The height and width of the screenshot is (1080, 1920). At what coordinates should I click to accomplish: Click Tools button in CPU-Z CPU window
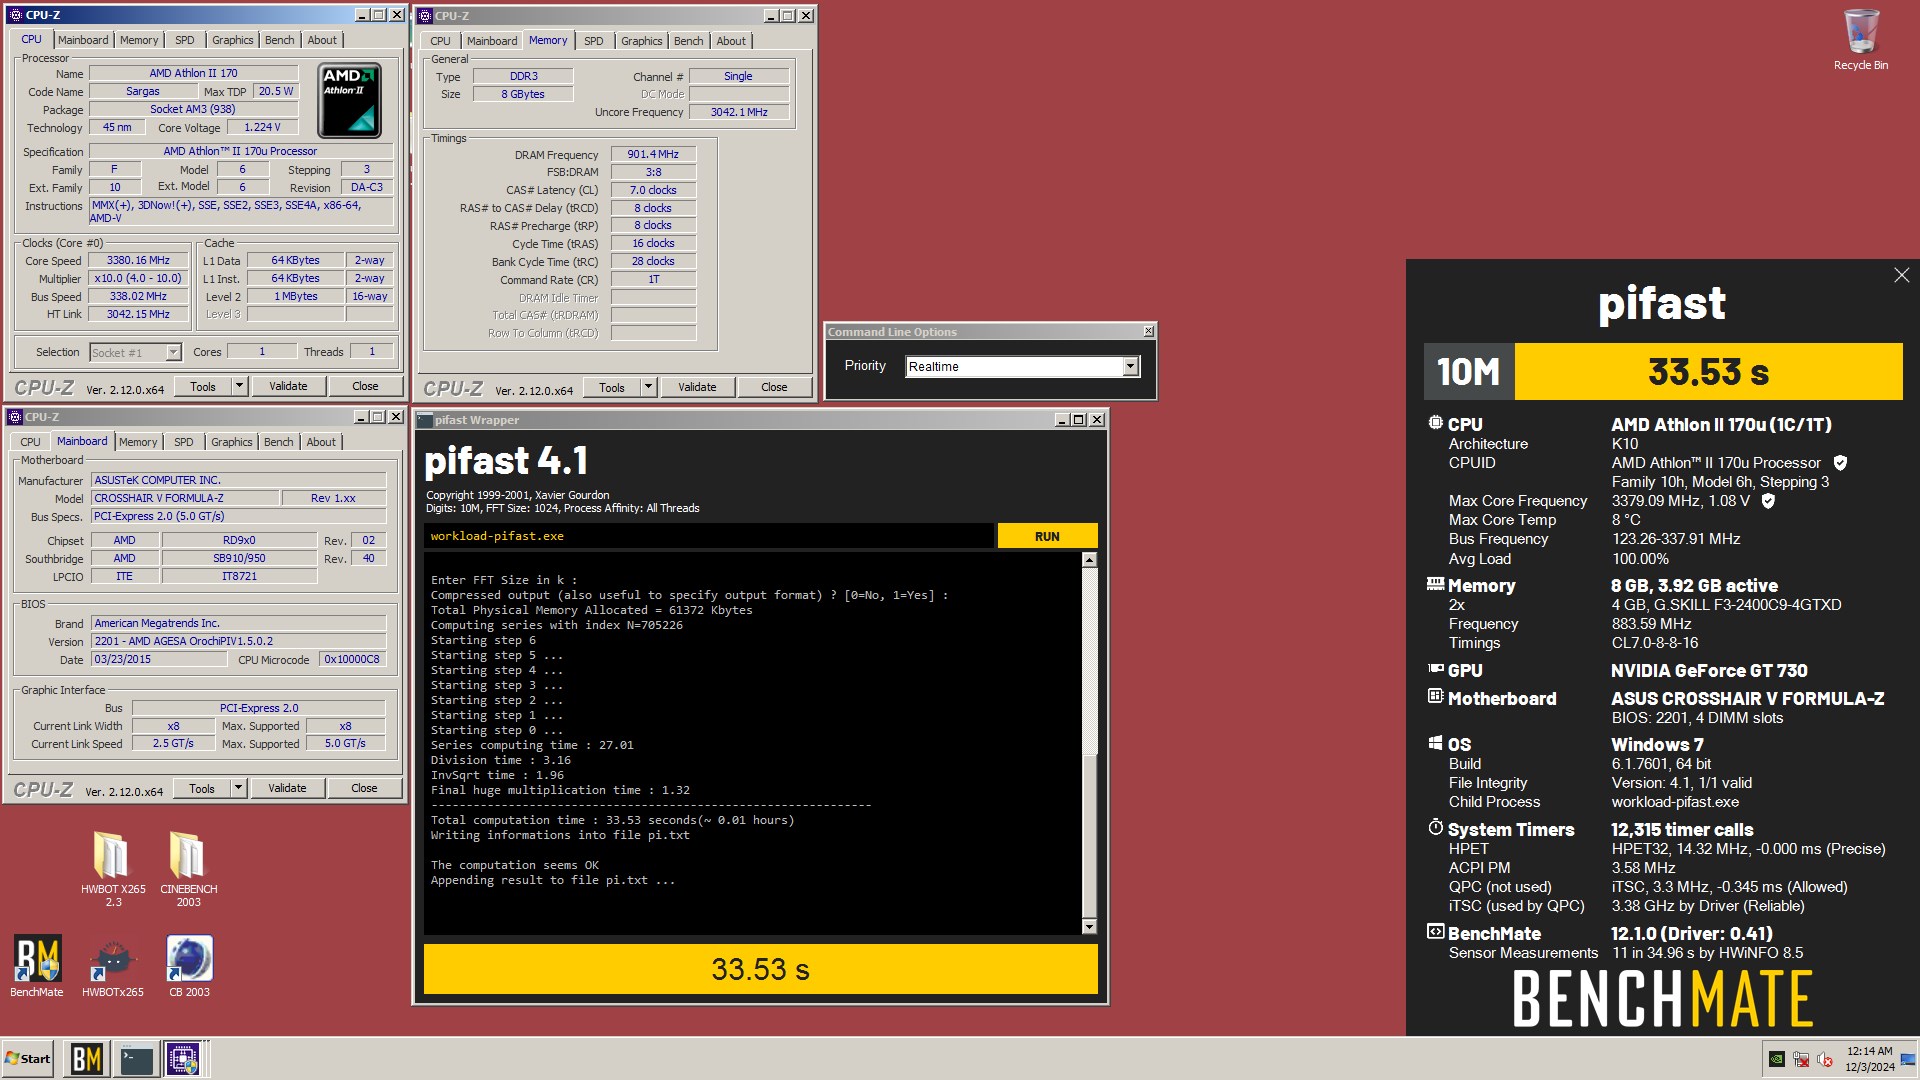click(x=203, y=386)
